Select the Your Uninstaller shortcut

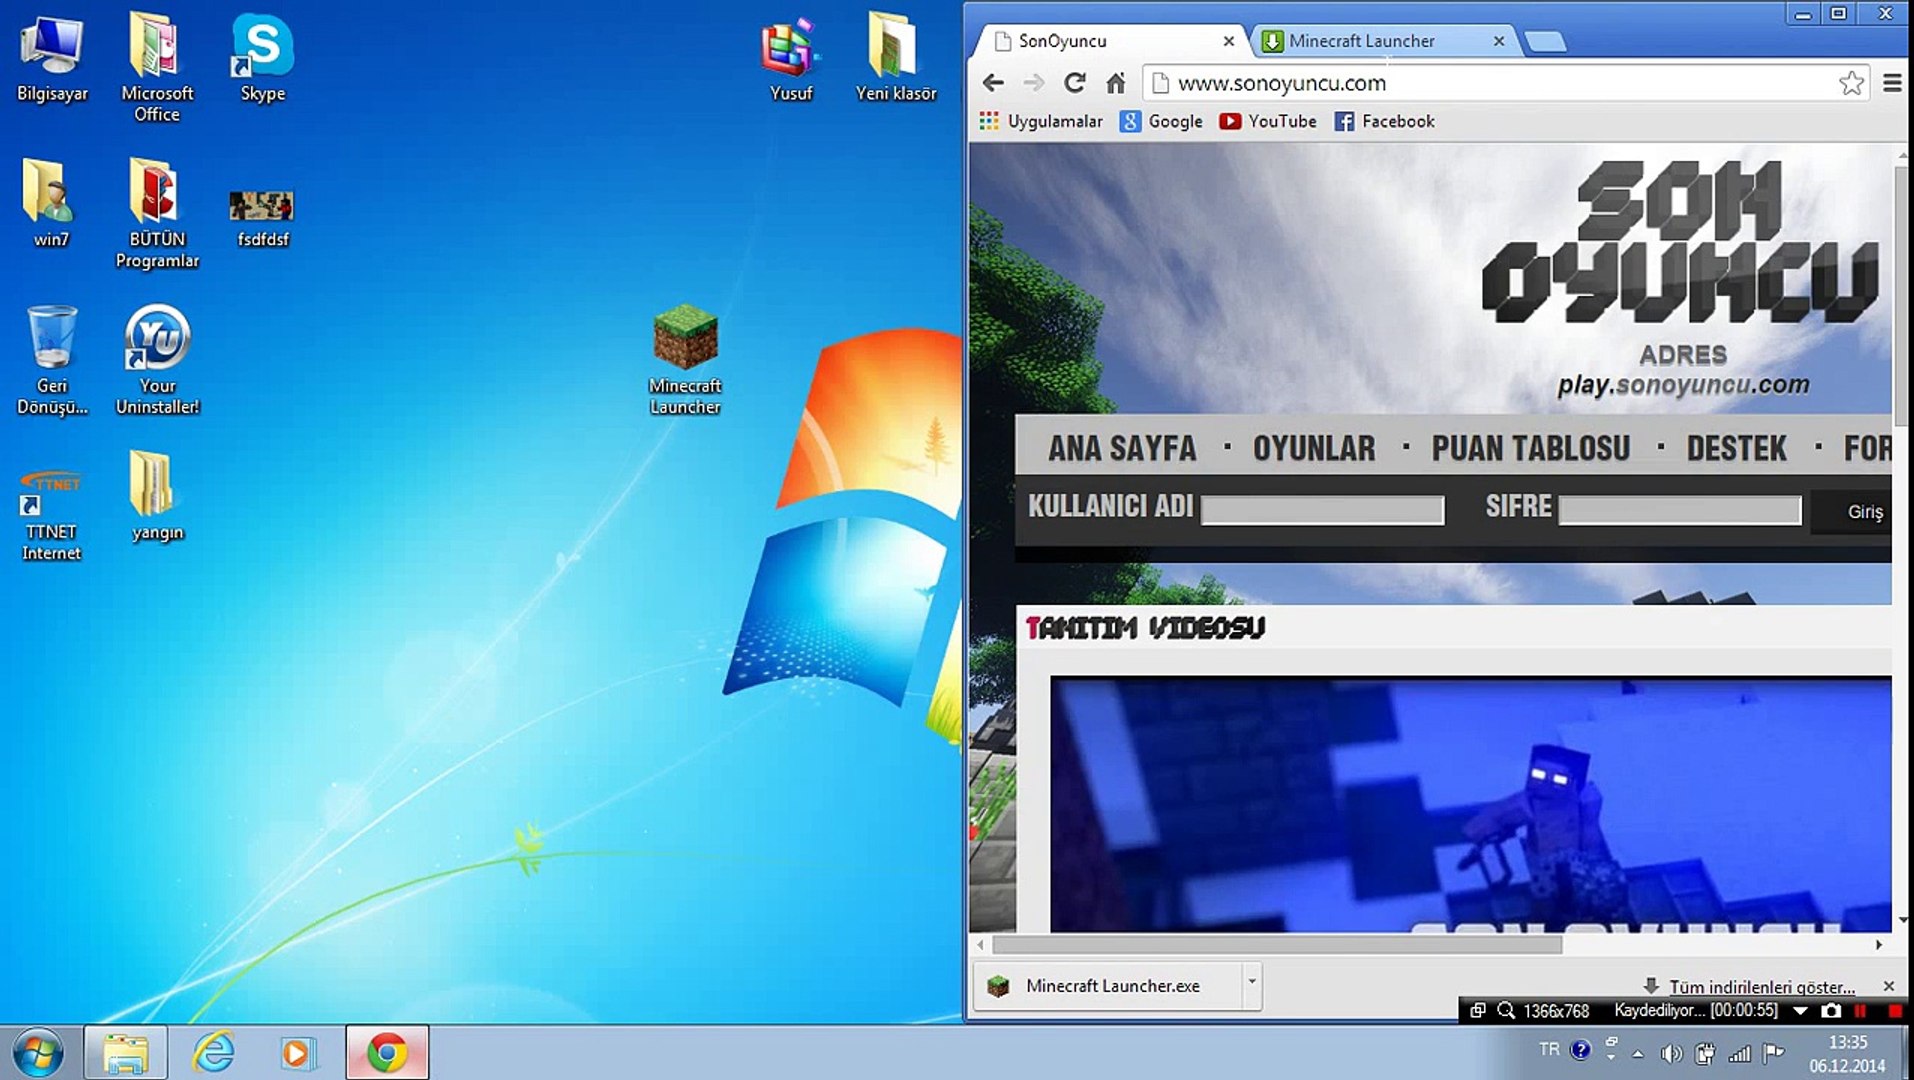click(x=157, y=360)
